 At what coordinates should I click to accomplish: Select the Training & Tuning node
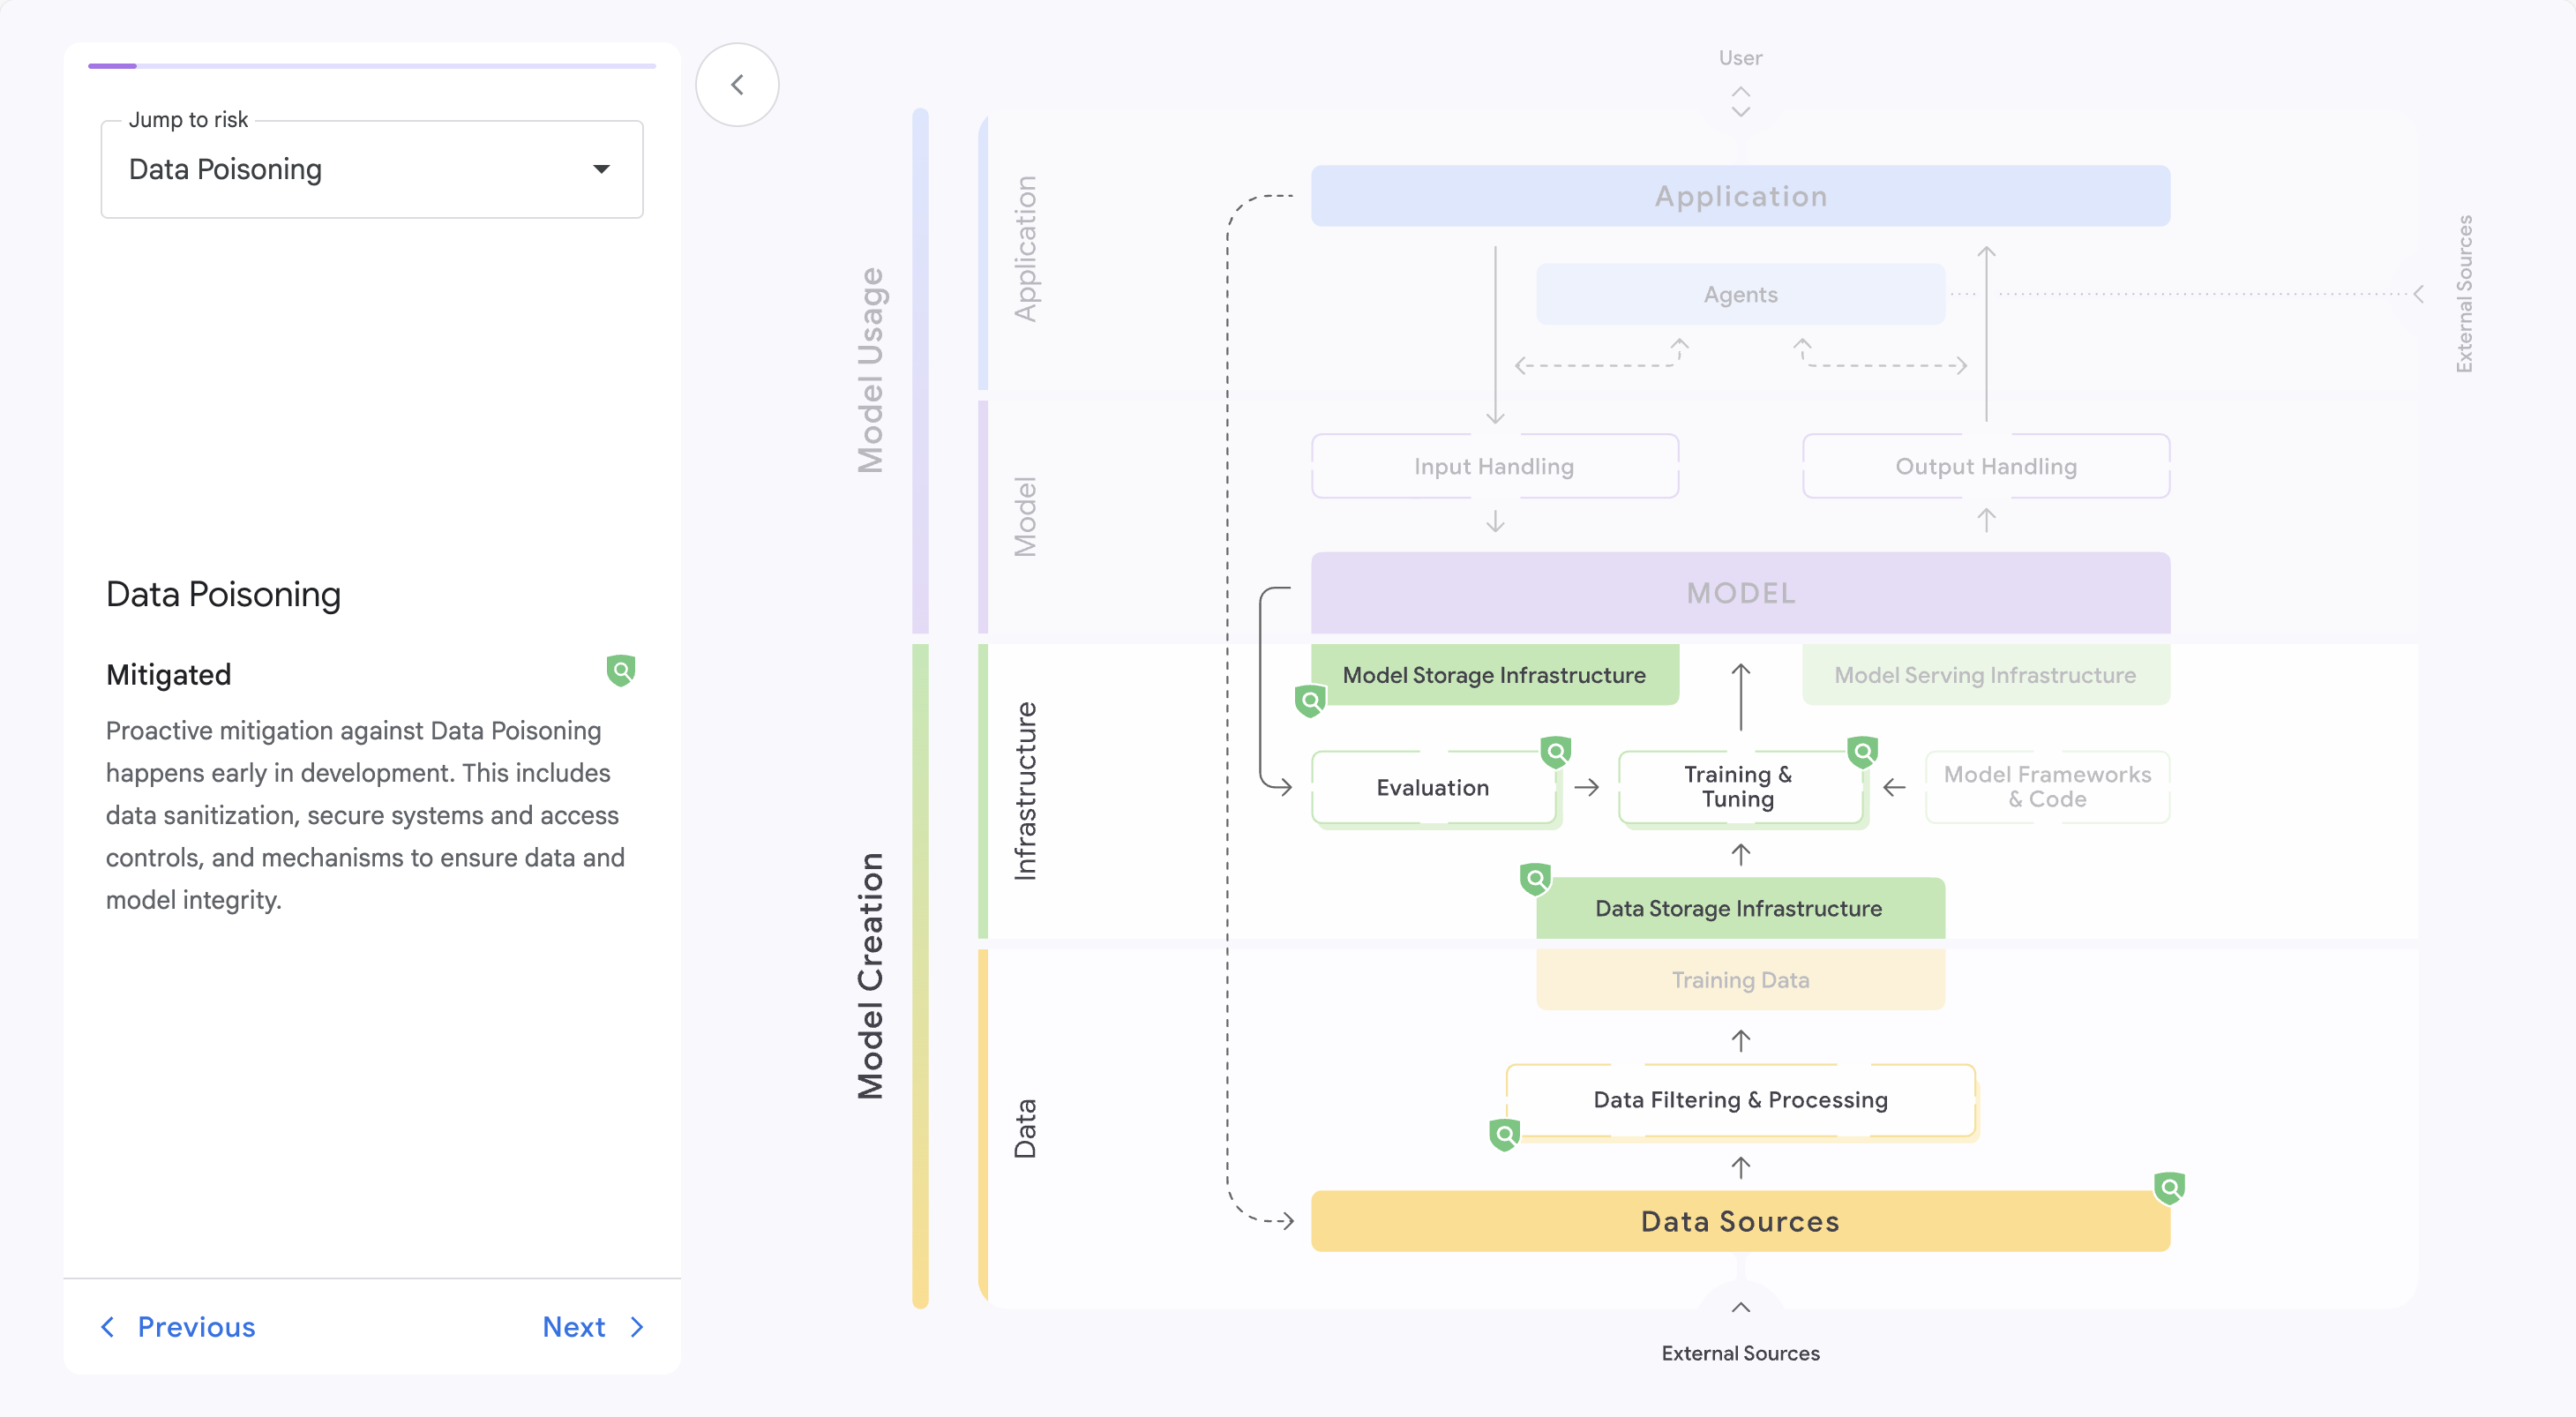pyautogui.click(x=1738, y=787)
